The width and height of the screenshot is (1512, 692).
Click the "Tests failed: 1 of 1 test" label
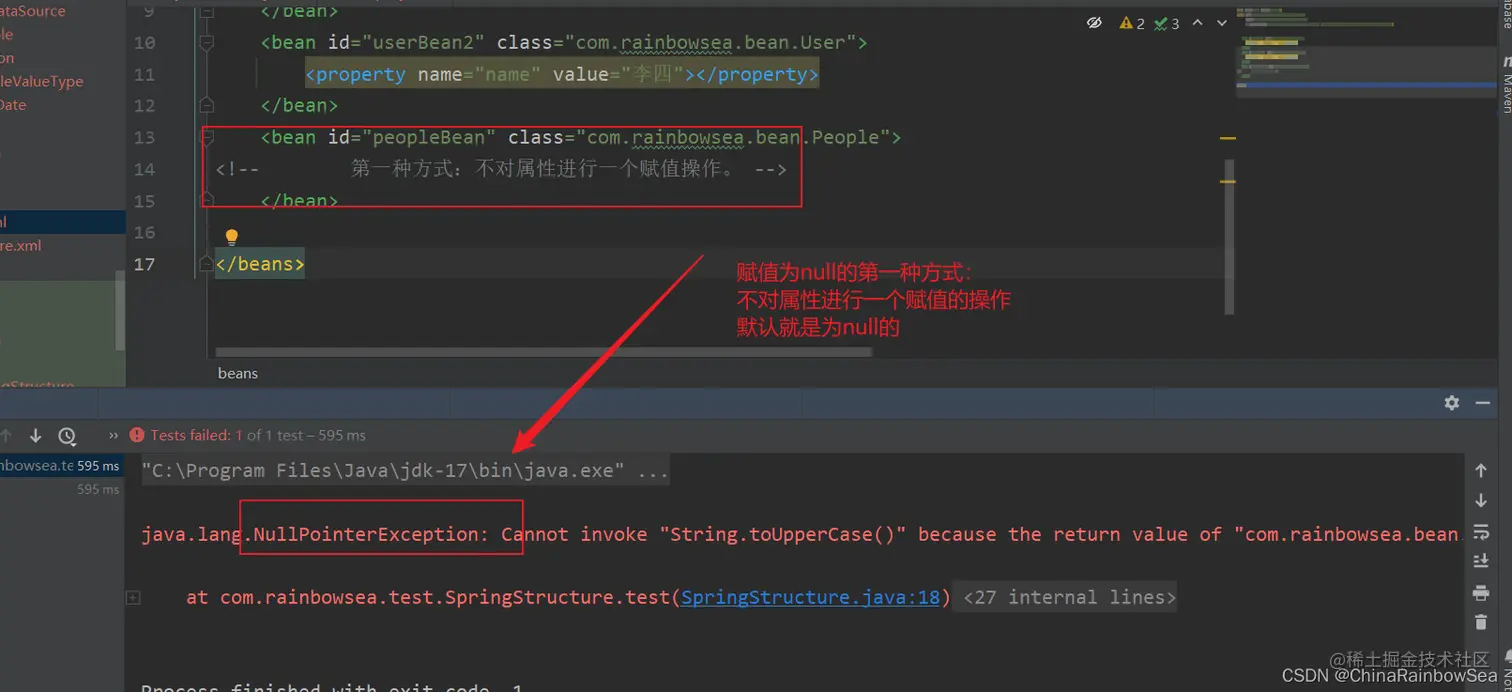(x=258, y=436)
